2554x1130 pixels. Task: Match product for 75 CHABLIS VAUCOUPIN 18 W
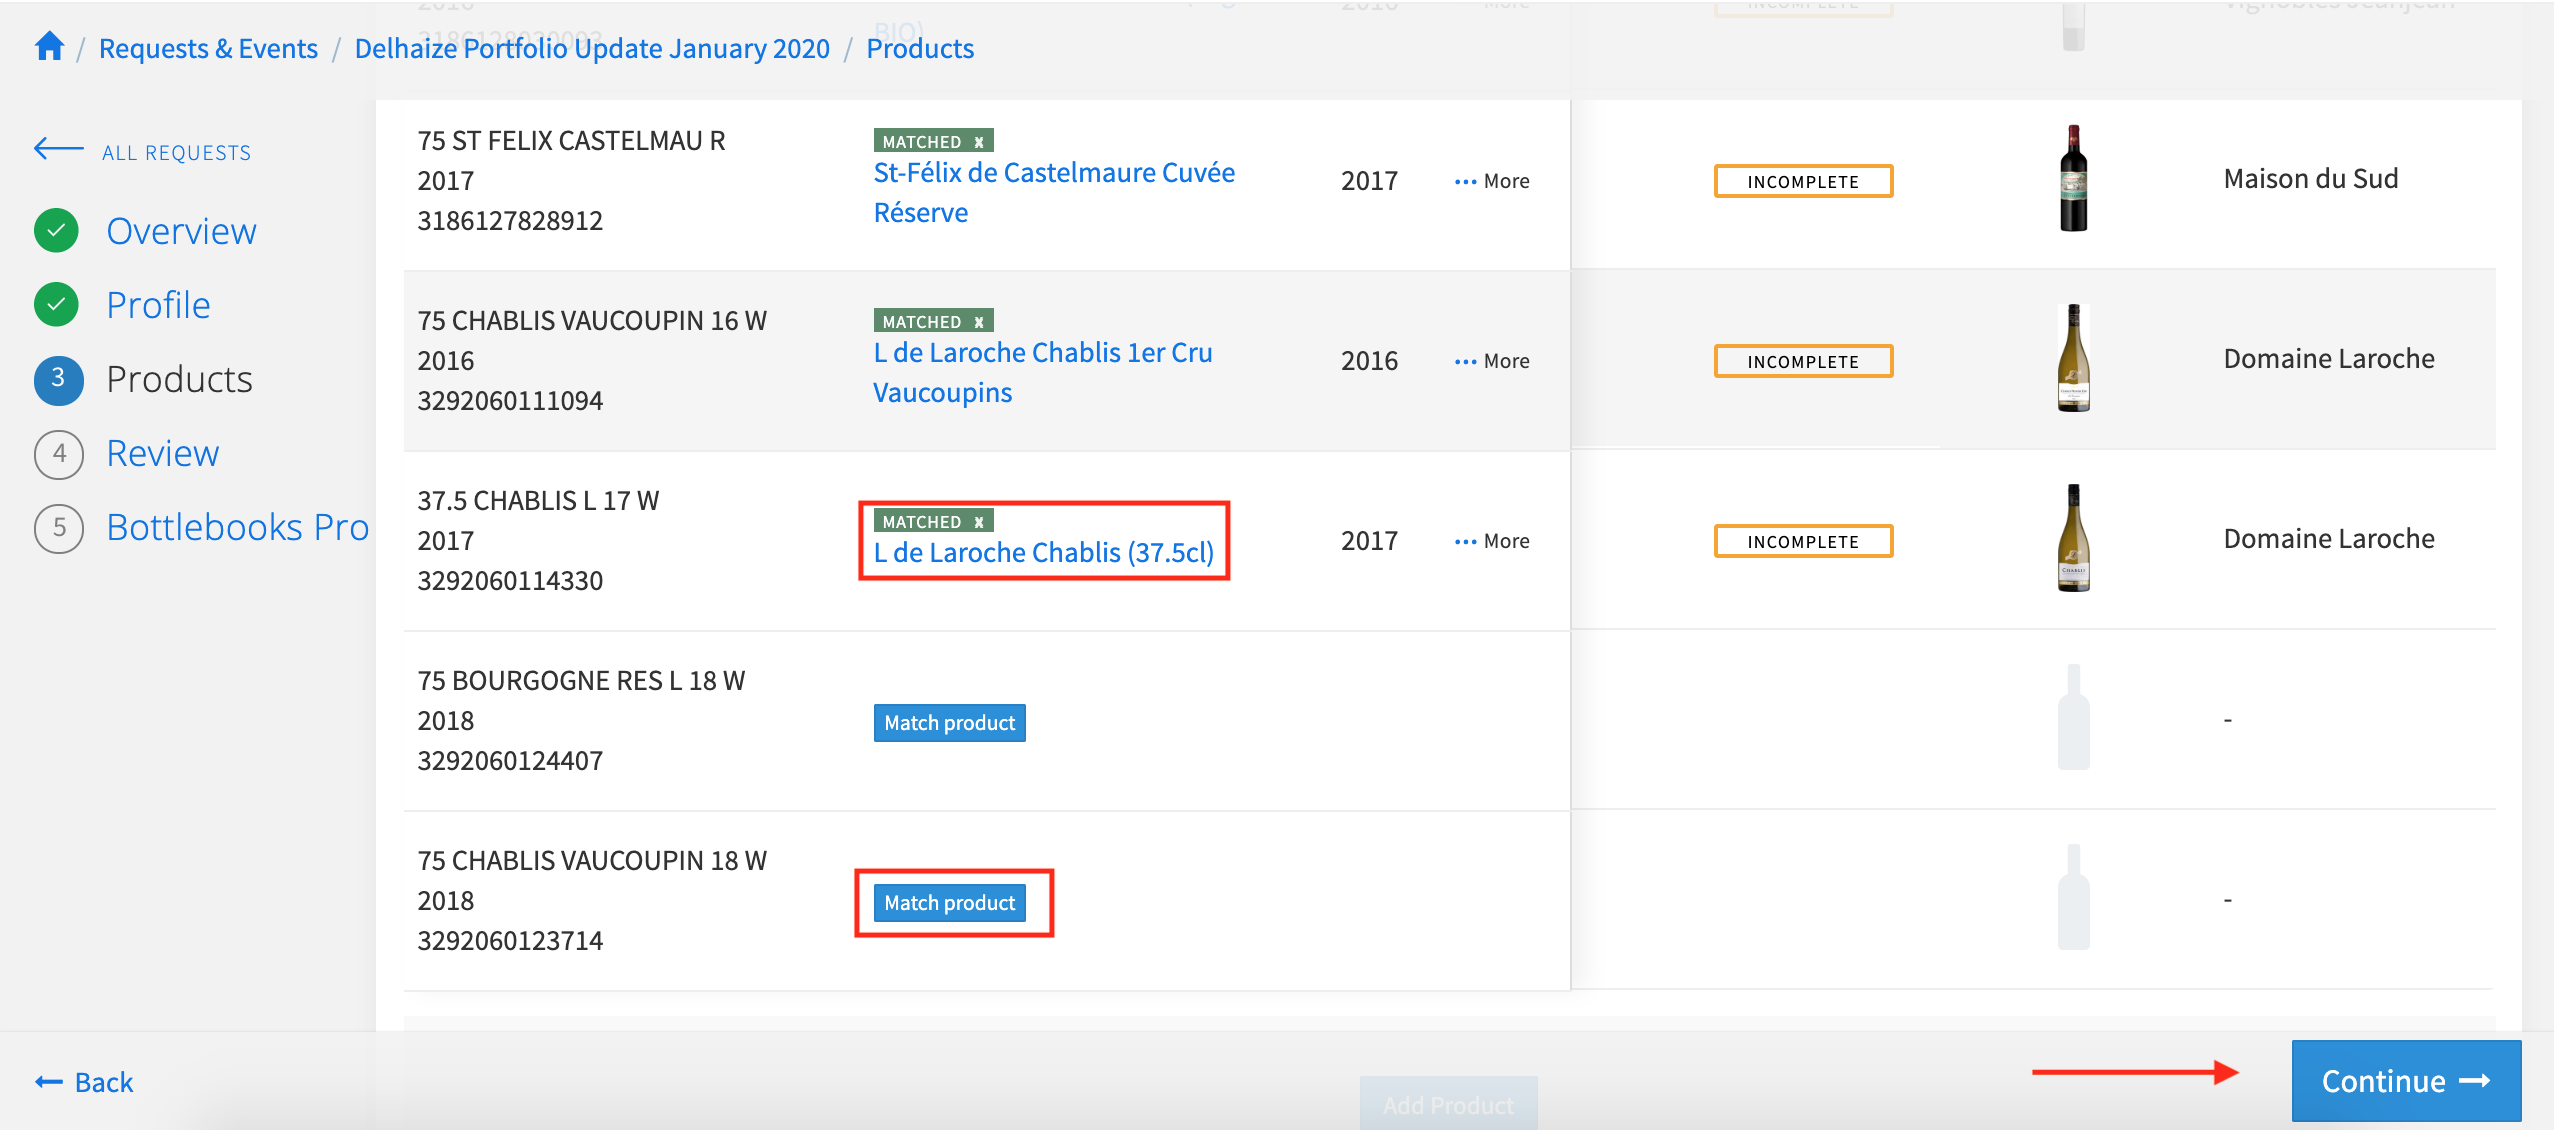949,903
